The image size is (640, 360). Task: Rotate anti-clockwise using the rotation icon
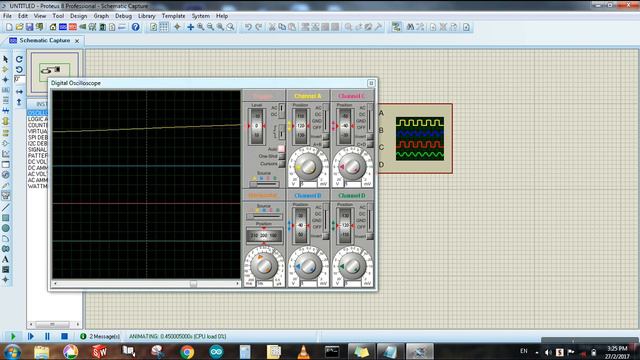point(19,69)
